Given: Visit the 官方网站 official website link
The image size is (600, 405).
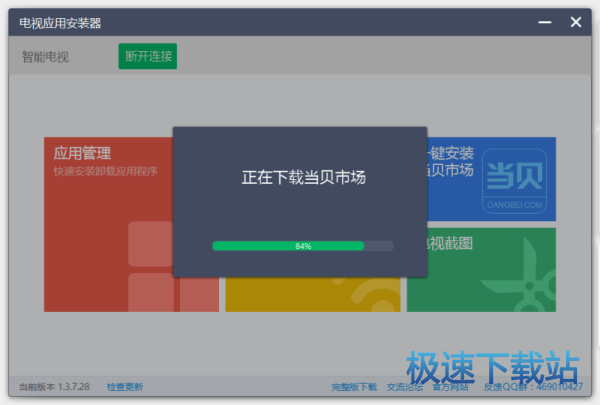Looking at the screenshot, I should click(450, 387).
